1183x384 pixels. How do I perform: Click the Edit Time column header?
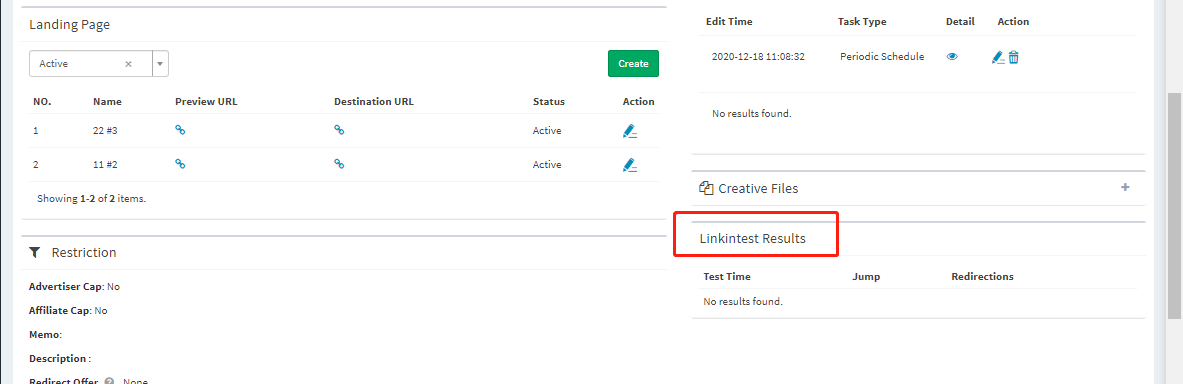[729, 22]
